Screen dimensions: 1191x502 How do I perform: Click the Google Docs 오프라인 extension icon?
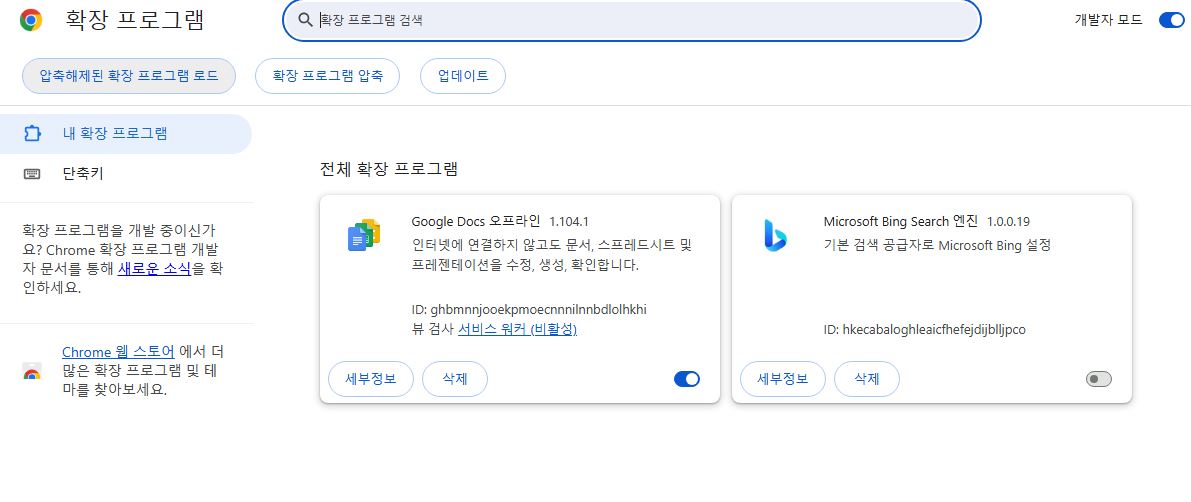point(364,235)
